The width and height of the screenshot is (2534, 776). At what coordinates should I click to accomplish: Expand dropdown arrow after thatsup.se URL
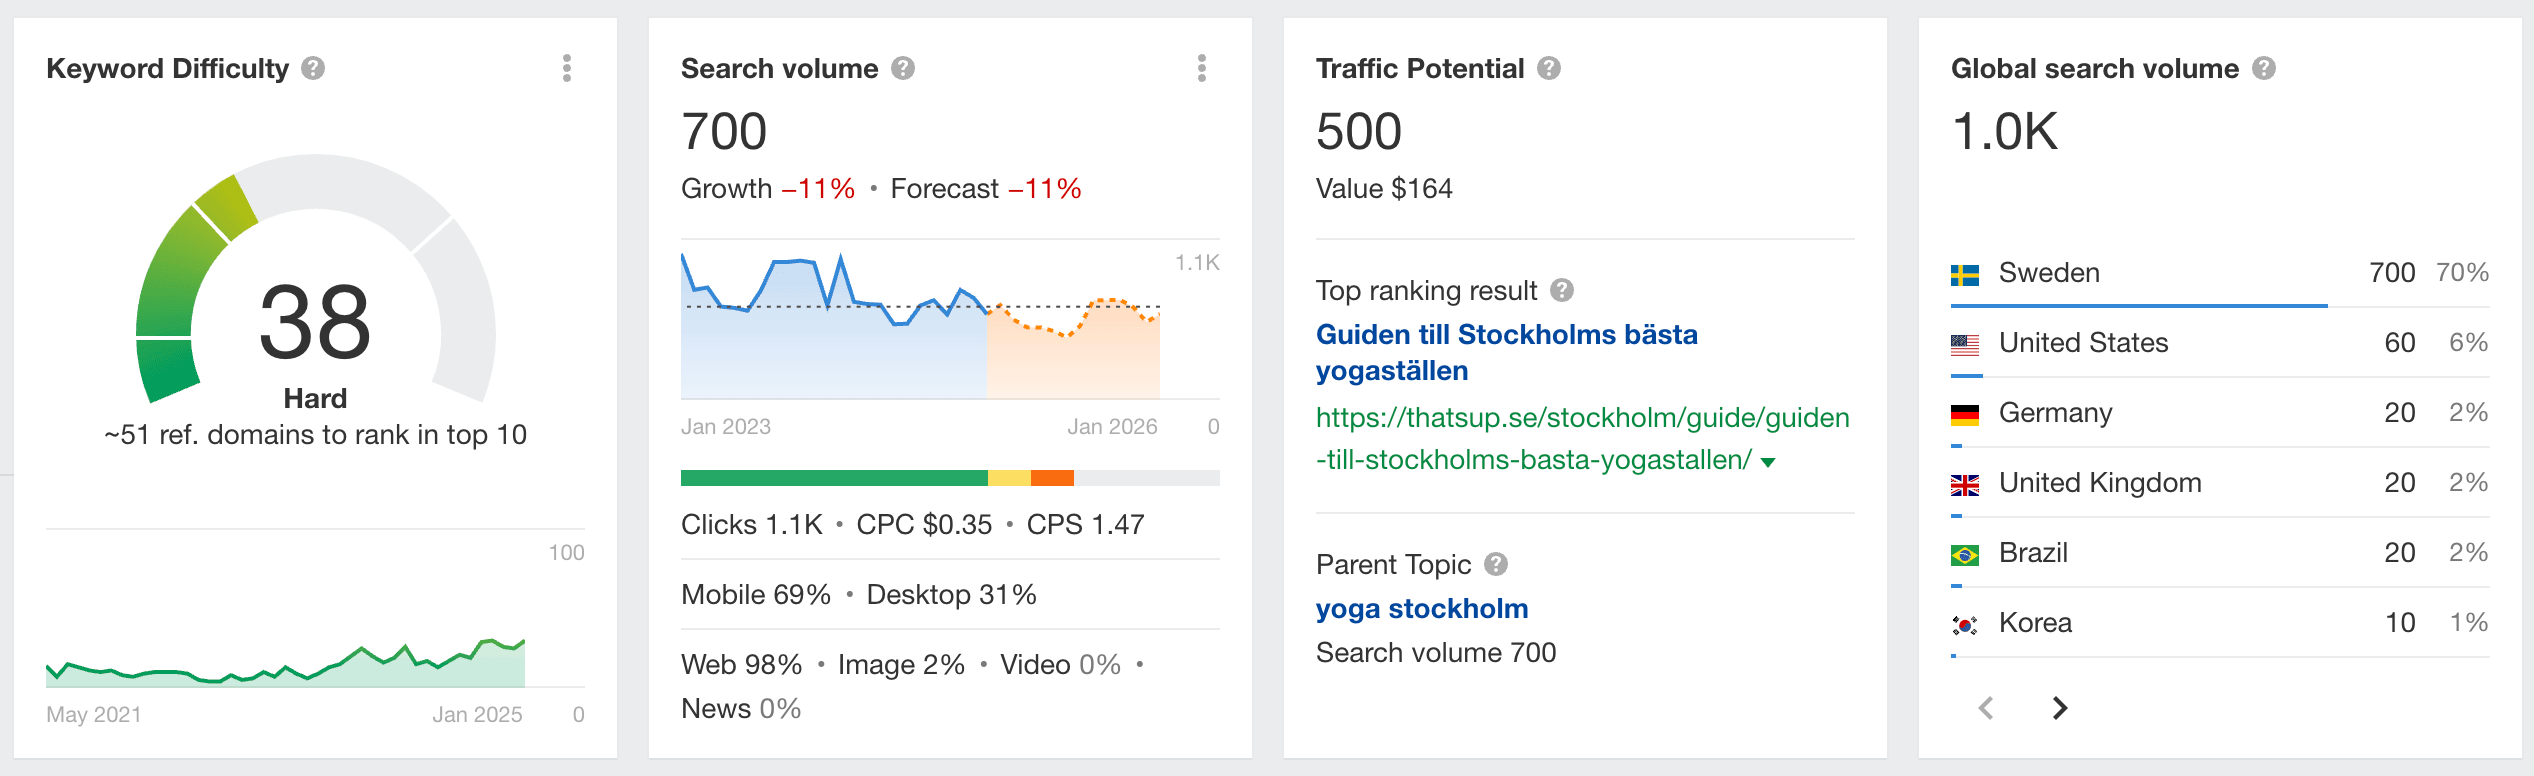pos(1768,462)
